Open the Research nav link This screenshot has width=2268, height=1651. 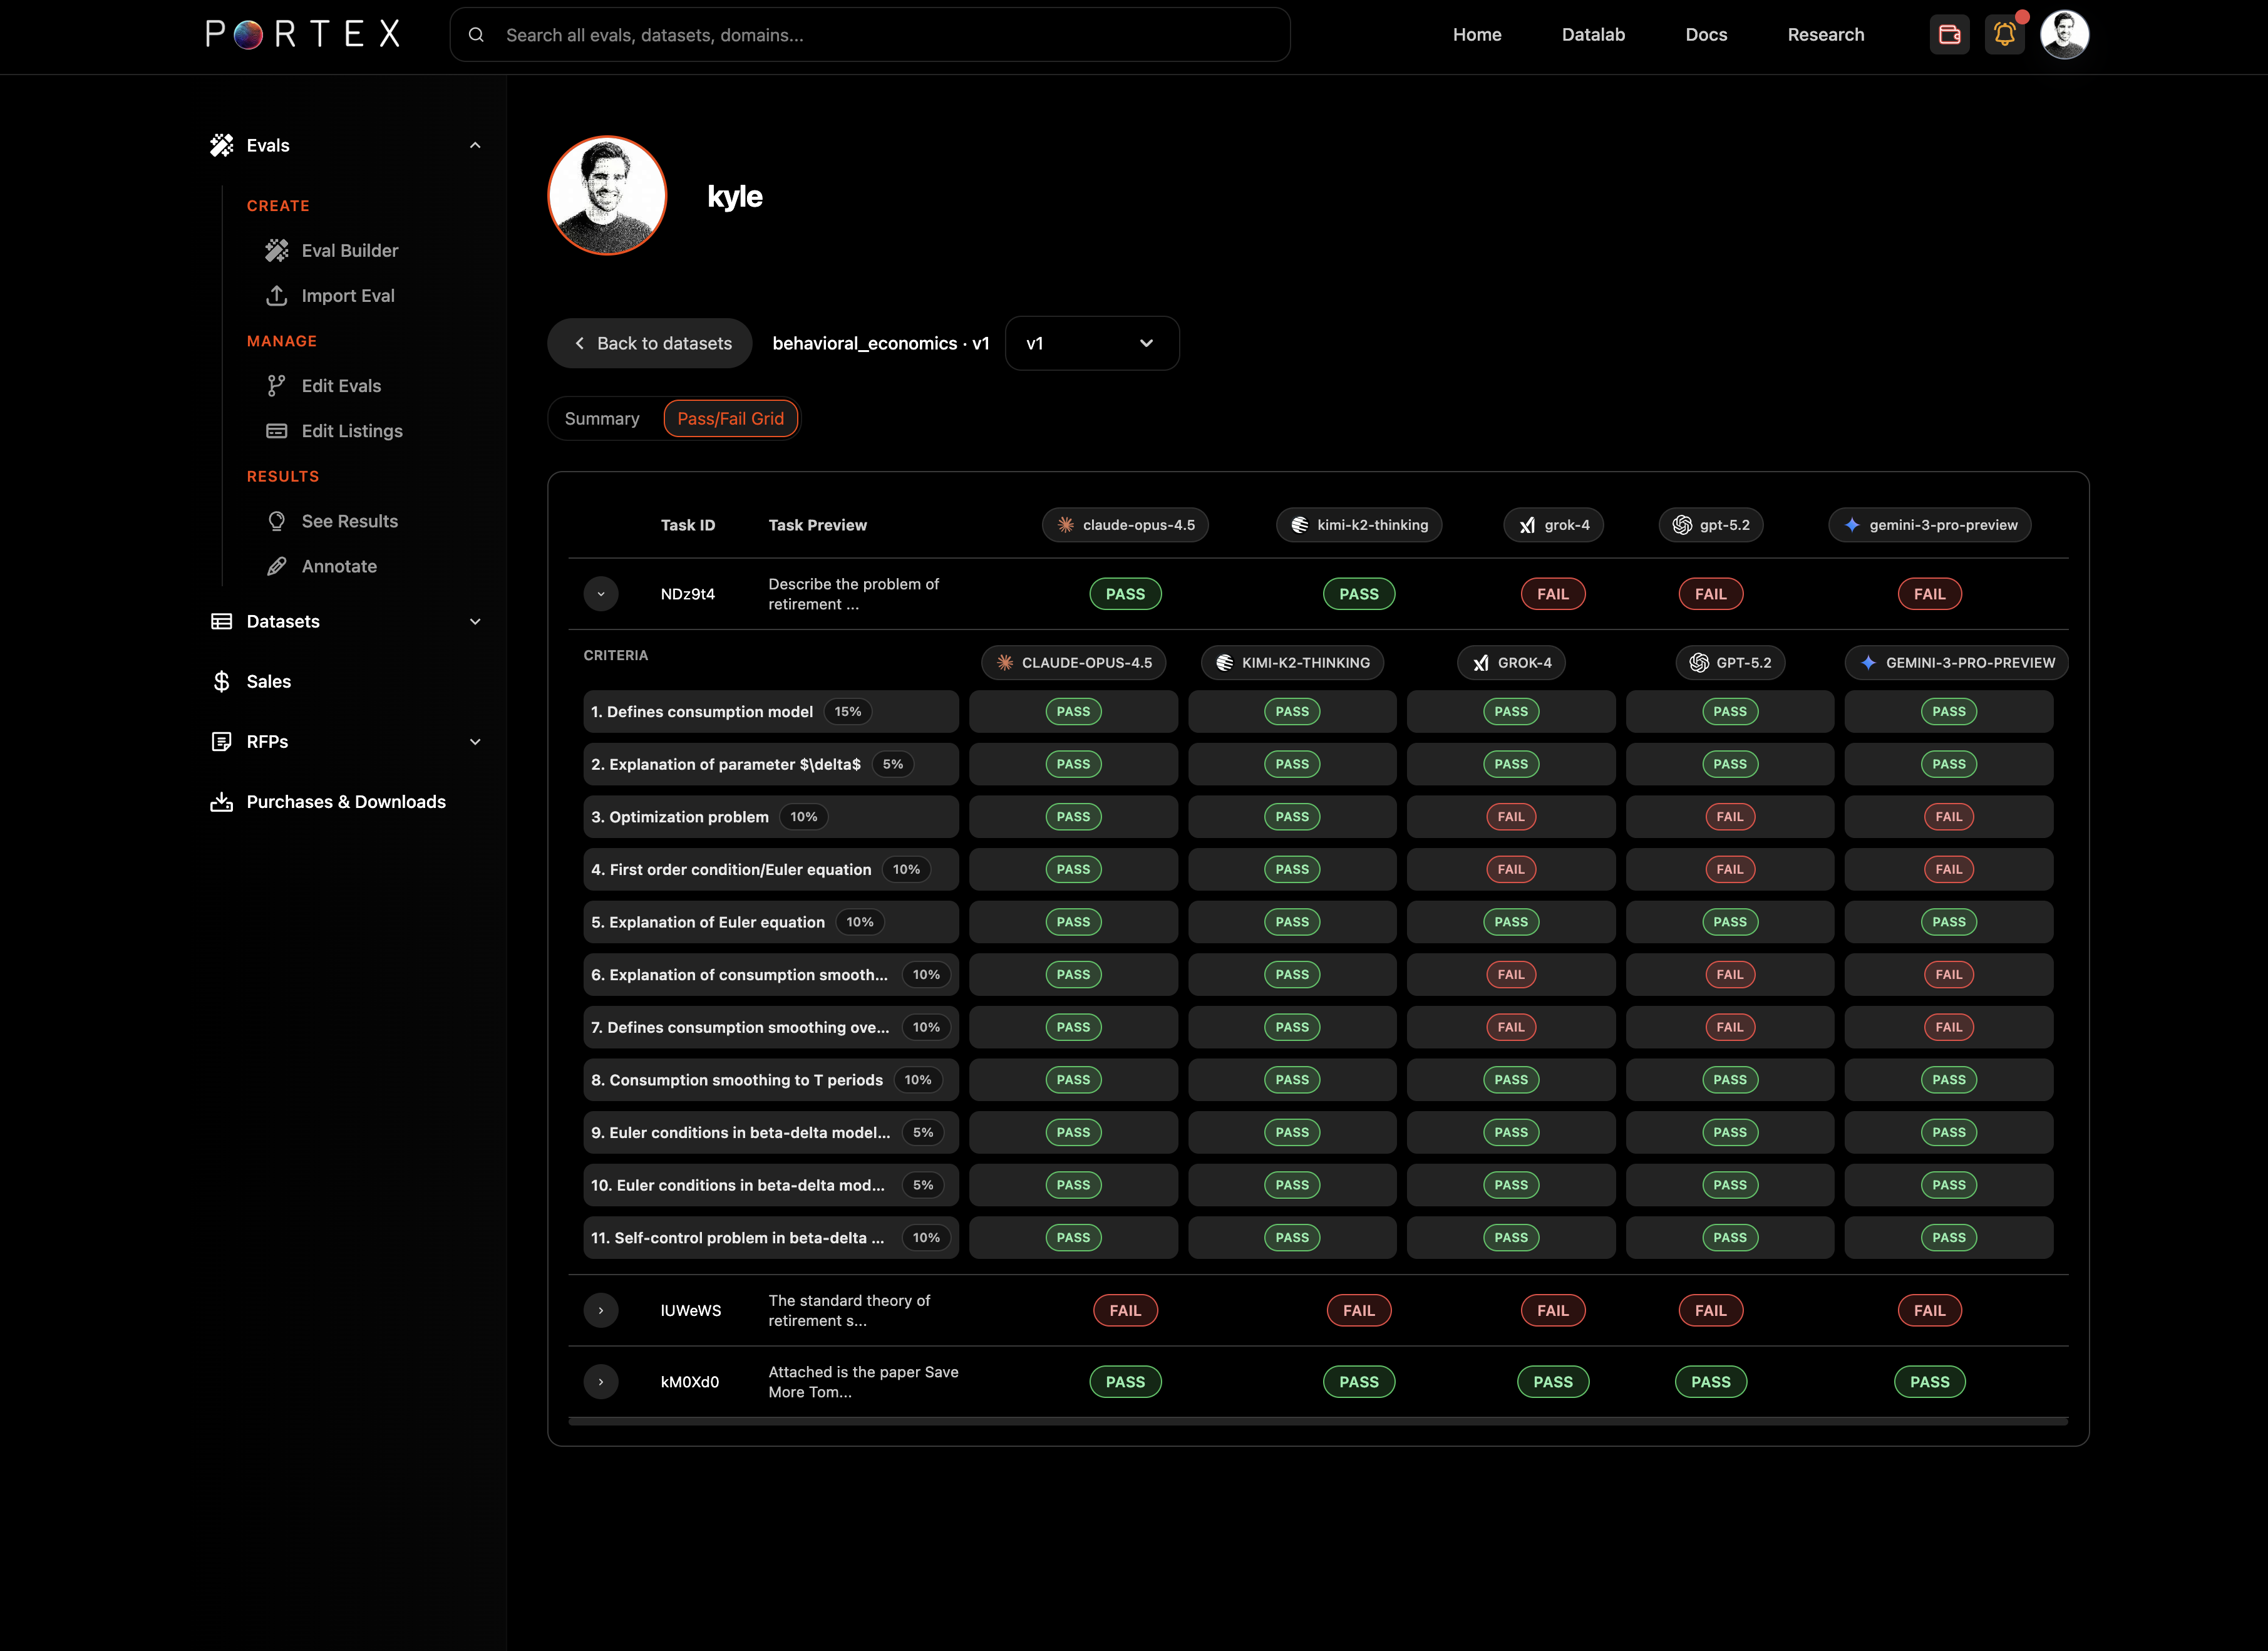[1825, 35]
